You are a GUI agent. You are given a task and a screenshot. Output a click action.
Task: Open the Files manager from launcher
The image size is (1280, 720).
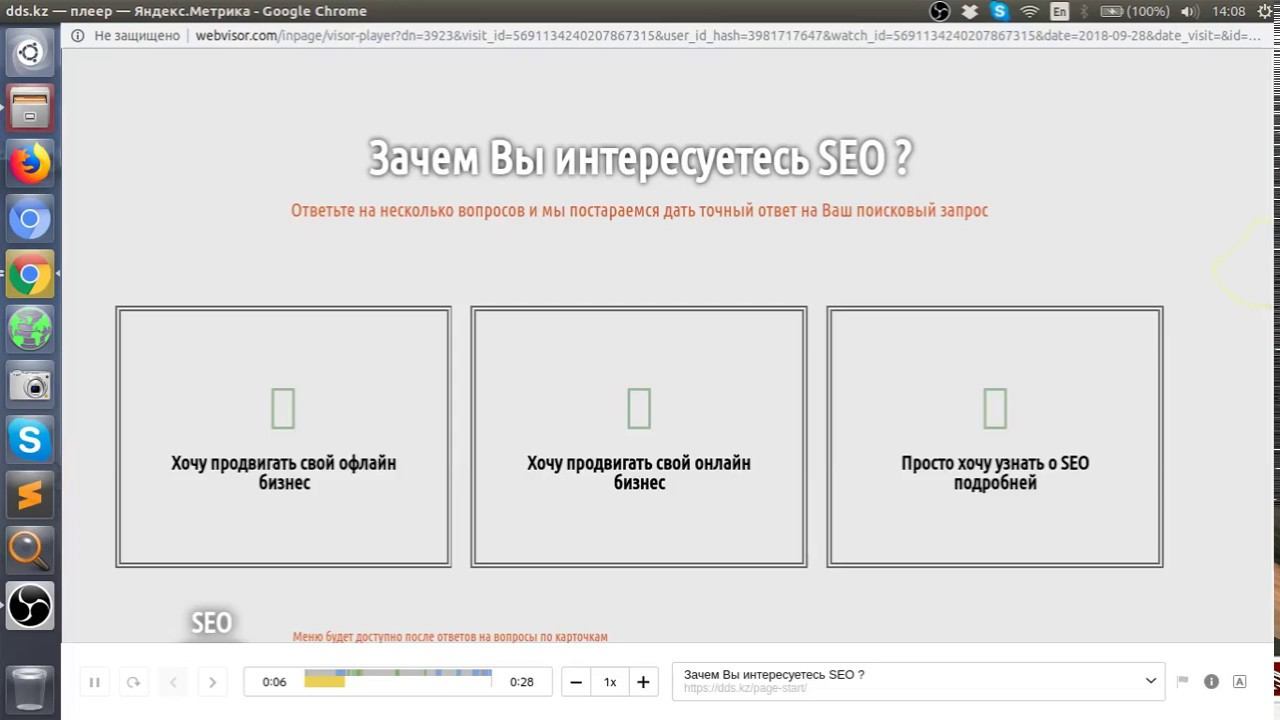[x=30, y=107]
